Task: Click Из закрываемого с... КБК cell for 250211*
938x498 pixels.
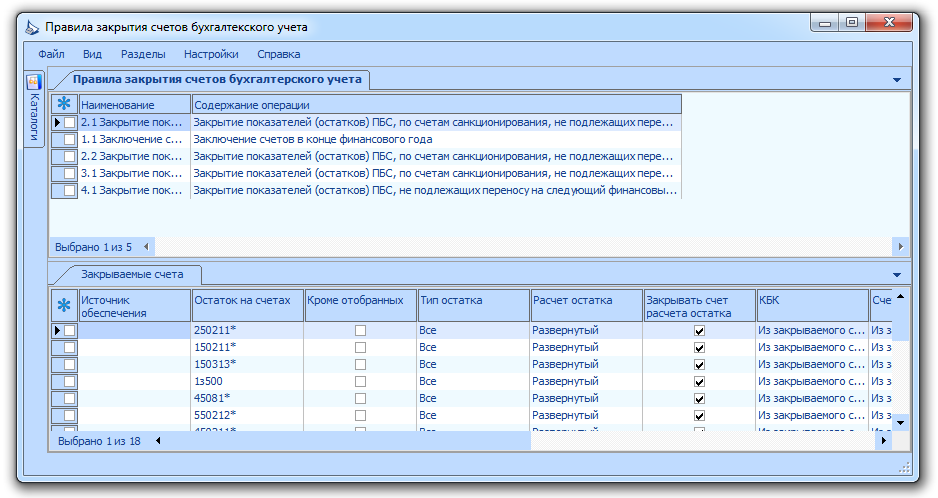Action: point(812,330)
